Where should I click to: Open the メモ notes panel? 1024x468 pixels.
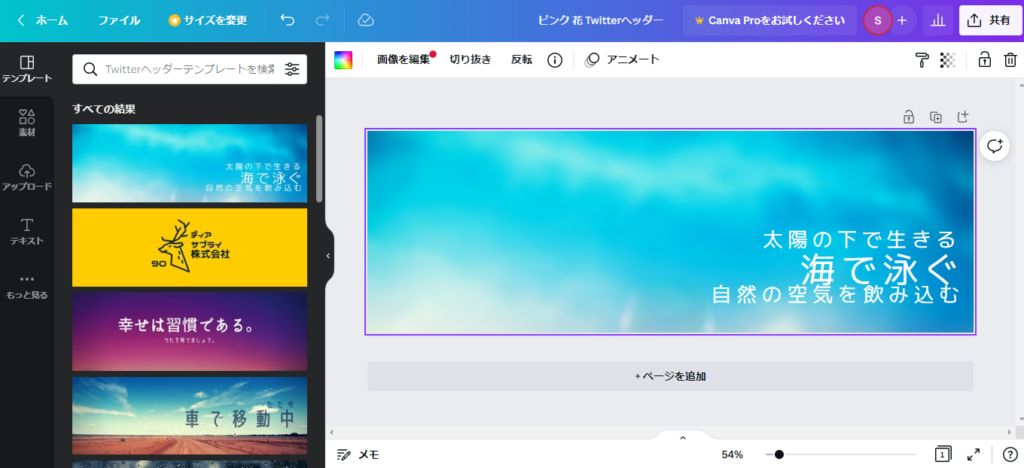(358, 455)
